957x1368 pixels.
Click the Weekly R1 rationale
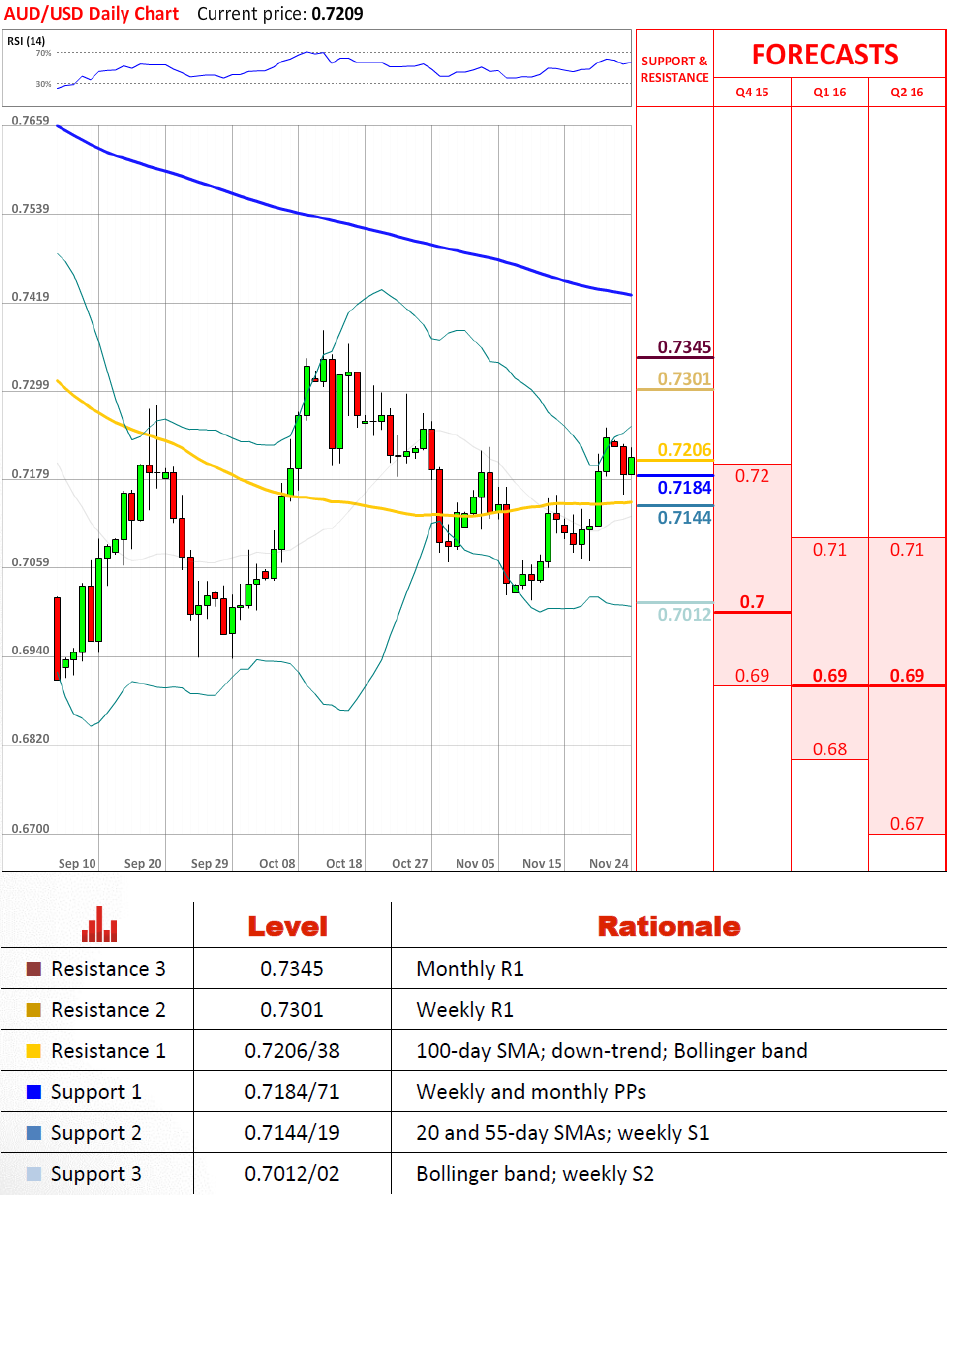[x=465, y=1010]
